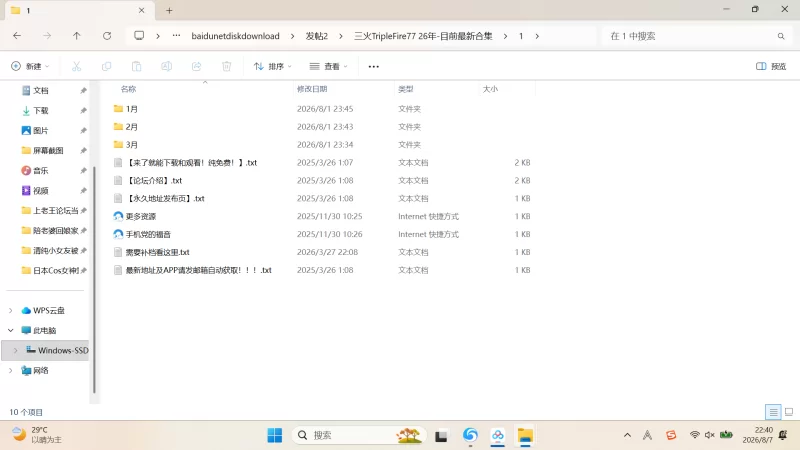Click the search magnifier icon
800x450 pixels.
tap(781, 36)
